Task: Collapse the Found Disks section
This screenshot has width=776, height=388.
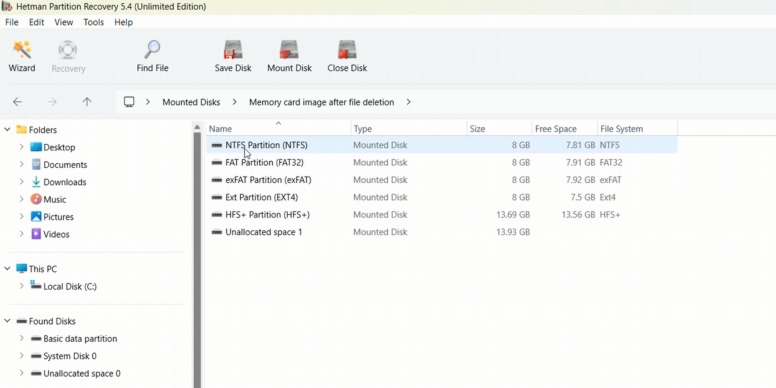Action: pos(7,321)
